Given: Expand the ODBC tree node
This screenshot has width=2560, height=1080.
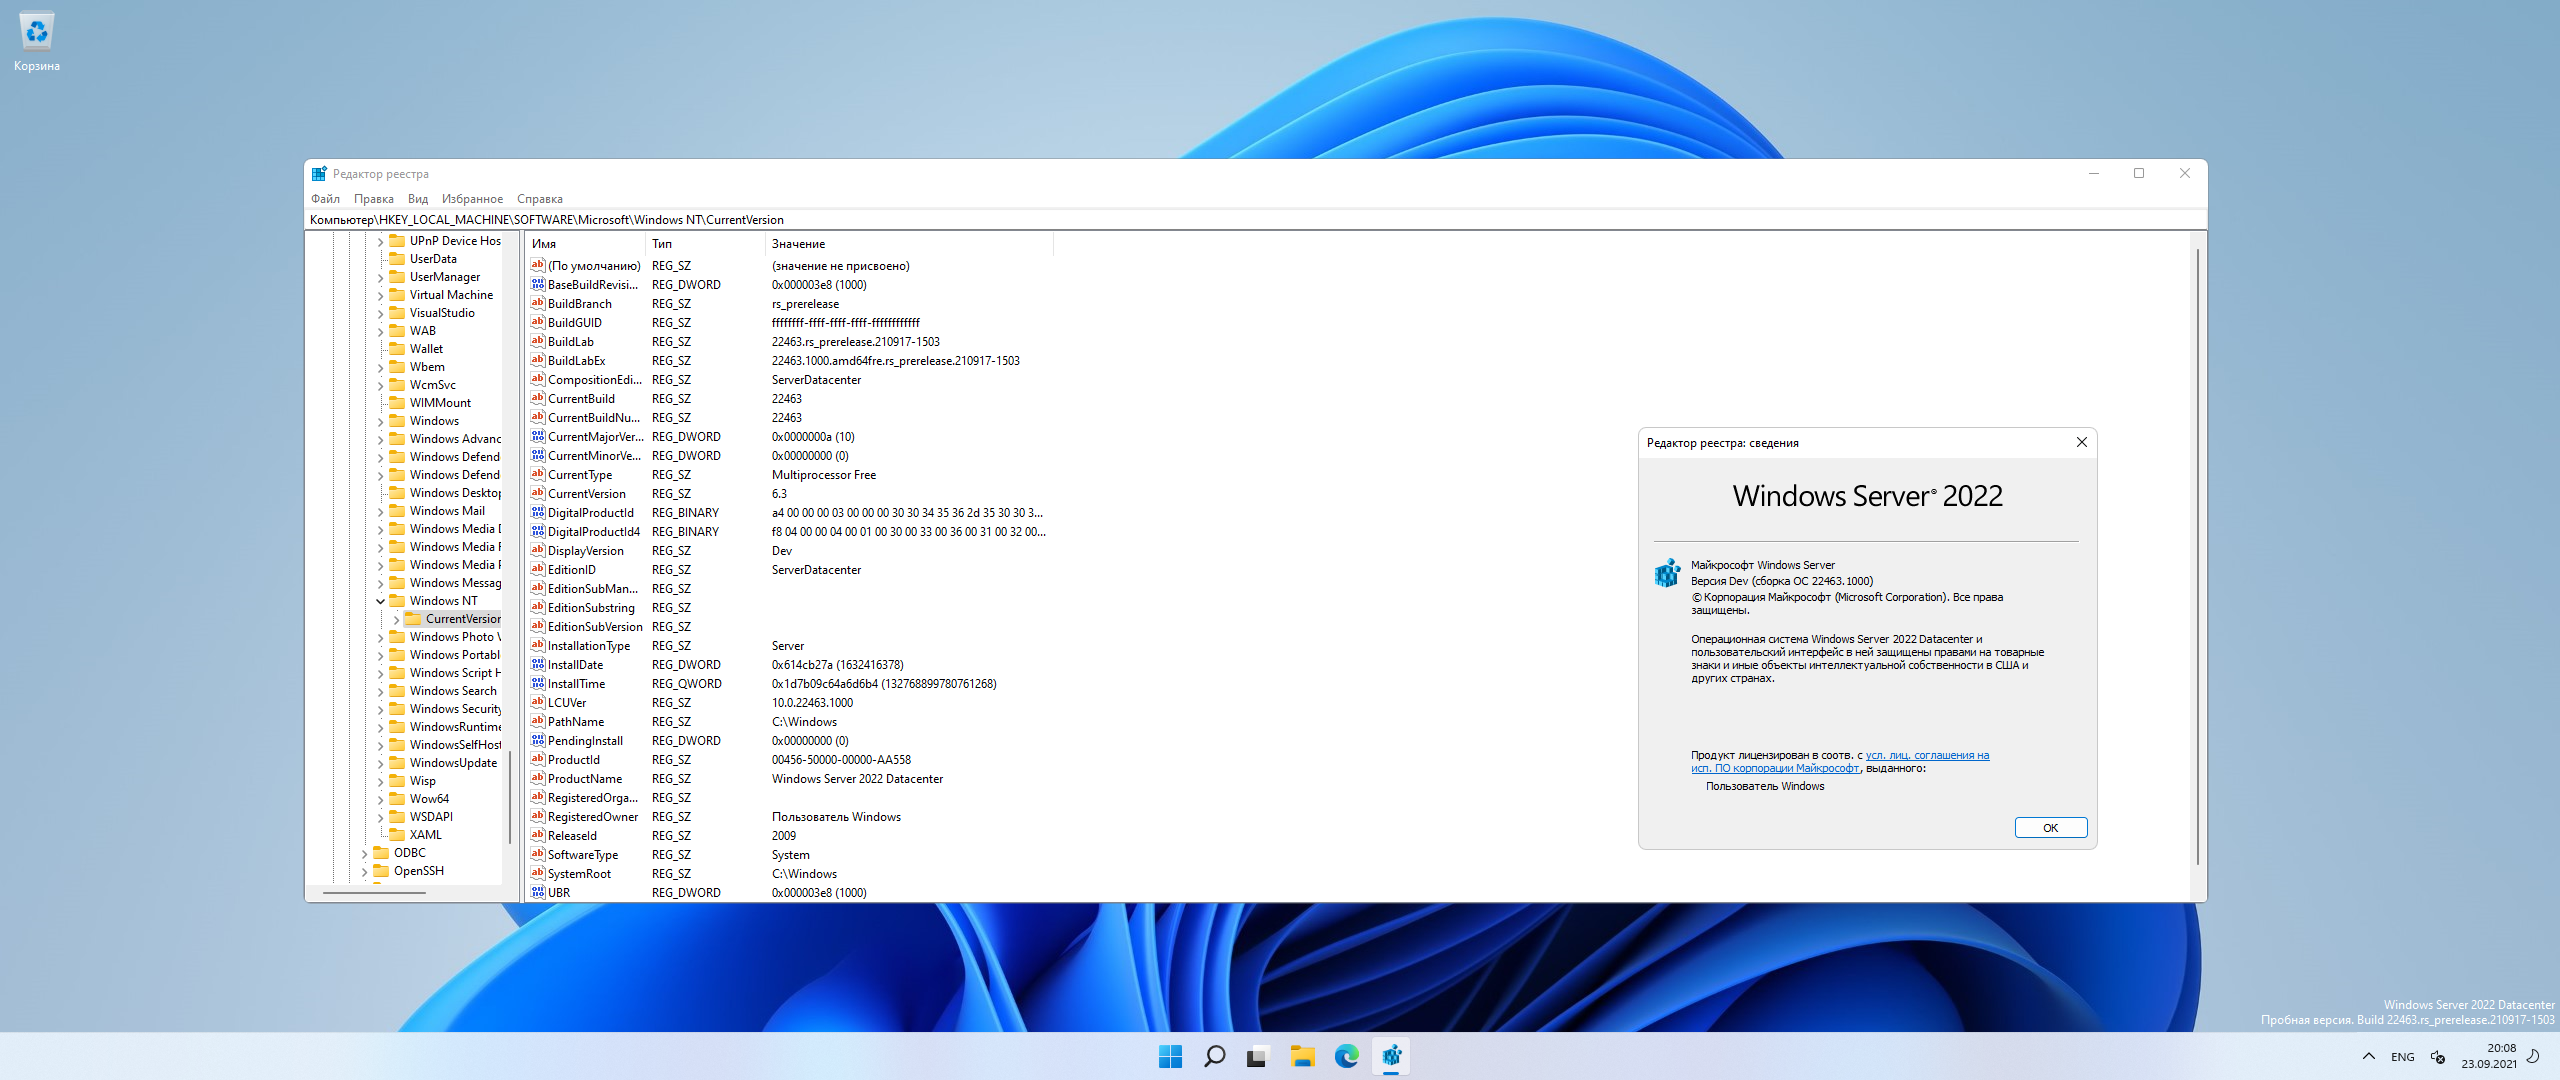Looking at the screenshot, I should coord(364,853).
